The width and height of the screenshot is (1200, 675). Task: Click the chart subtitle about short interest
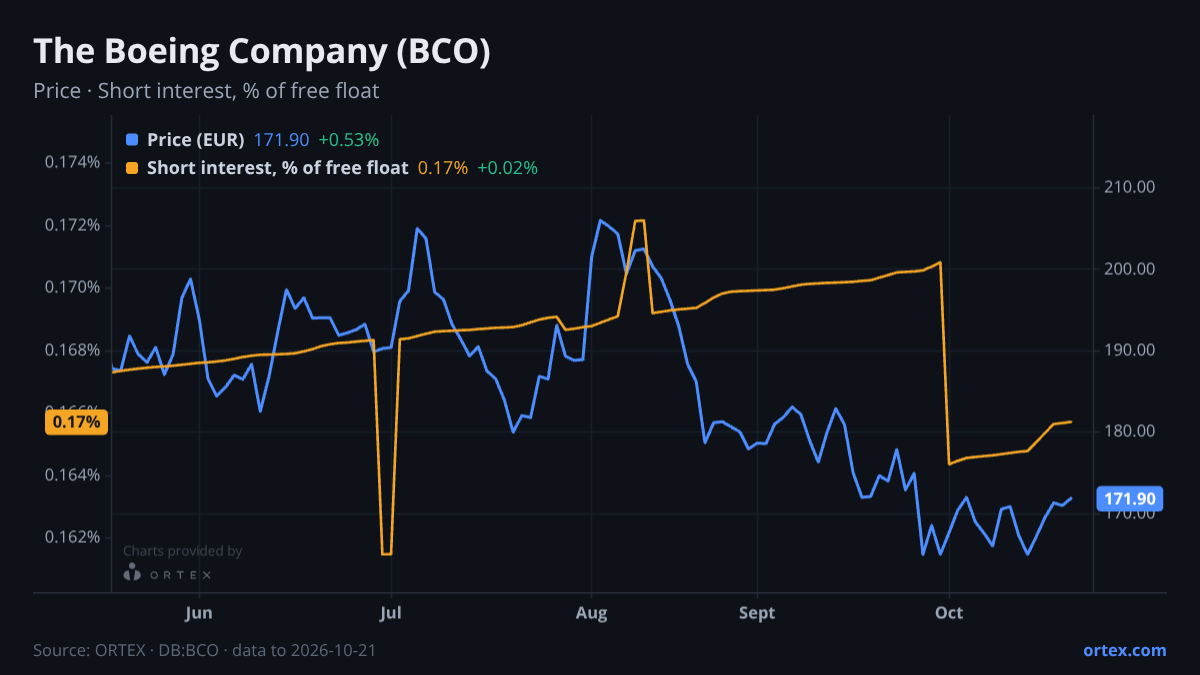pos(206,91)
